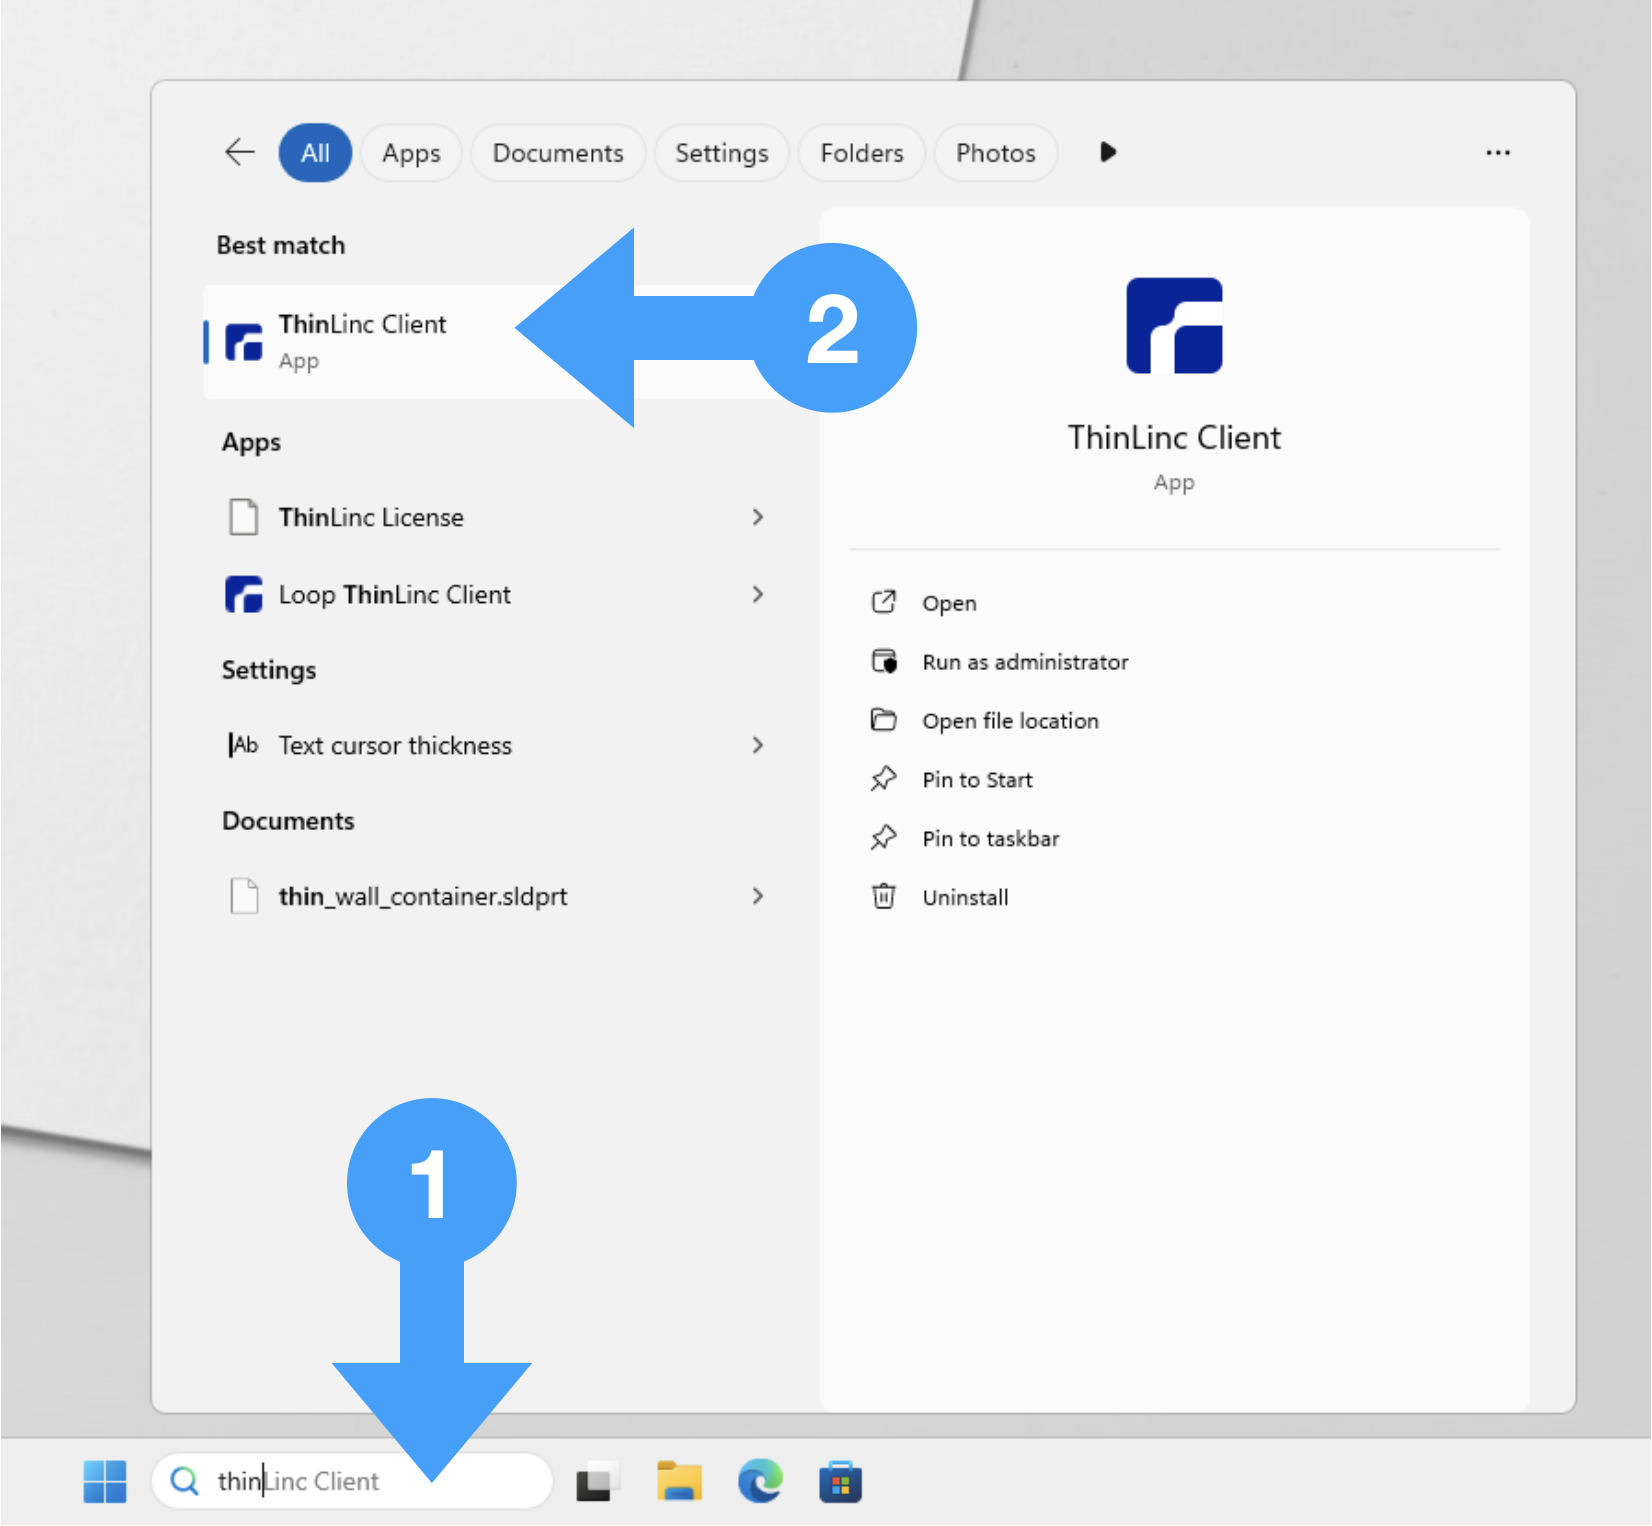The image size is (1652, 1526).
Task: Click the large ThinLinc Client logo
Action: (1173, 326)
